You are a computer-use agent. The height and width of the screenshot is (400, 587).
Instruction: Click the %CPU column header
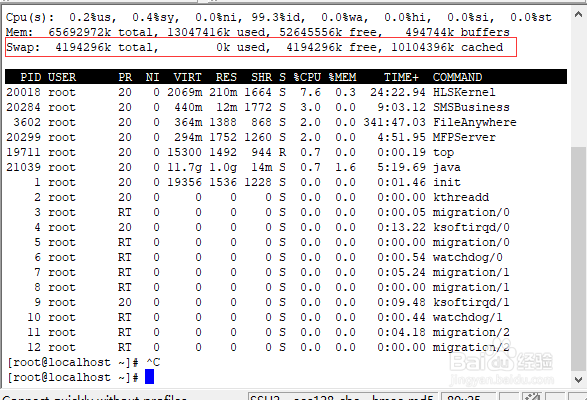click(x=307, y=77)
